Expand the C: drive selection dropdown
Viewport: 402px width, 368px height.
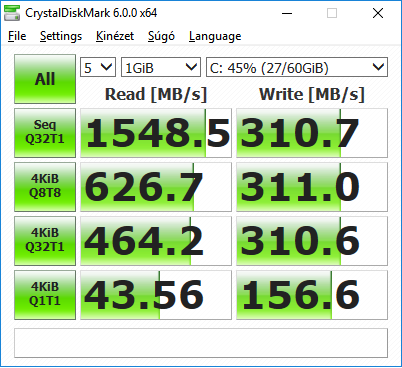coord(297,67)
